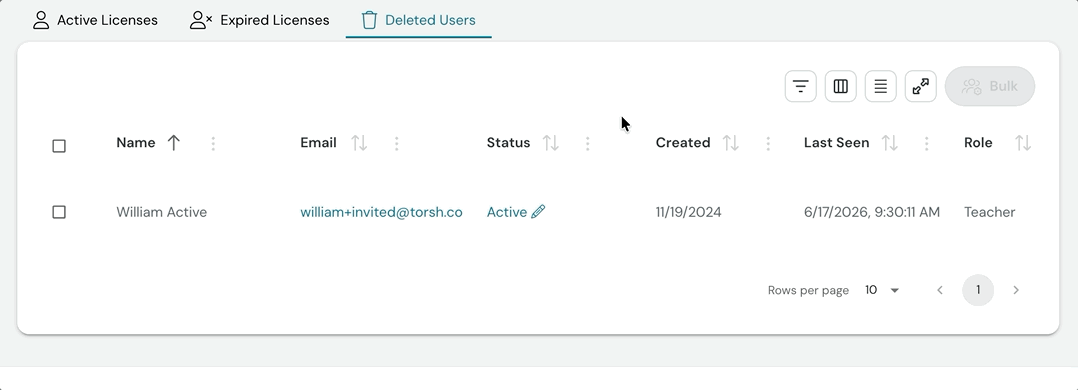Click the Created column header label

683,142
